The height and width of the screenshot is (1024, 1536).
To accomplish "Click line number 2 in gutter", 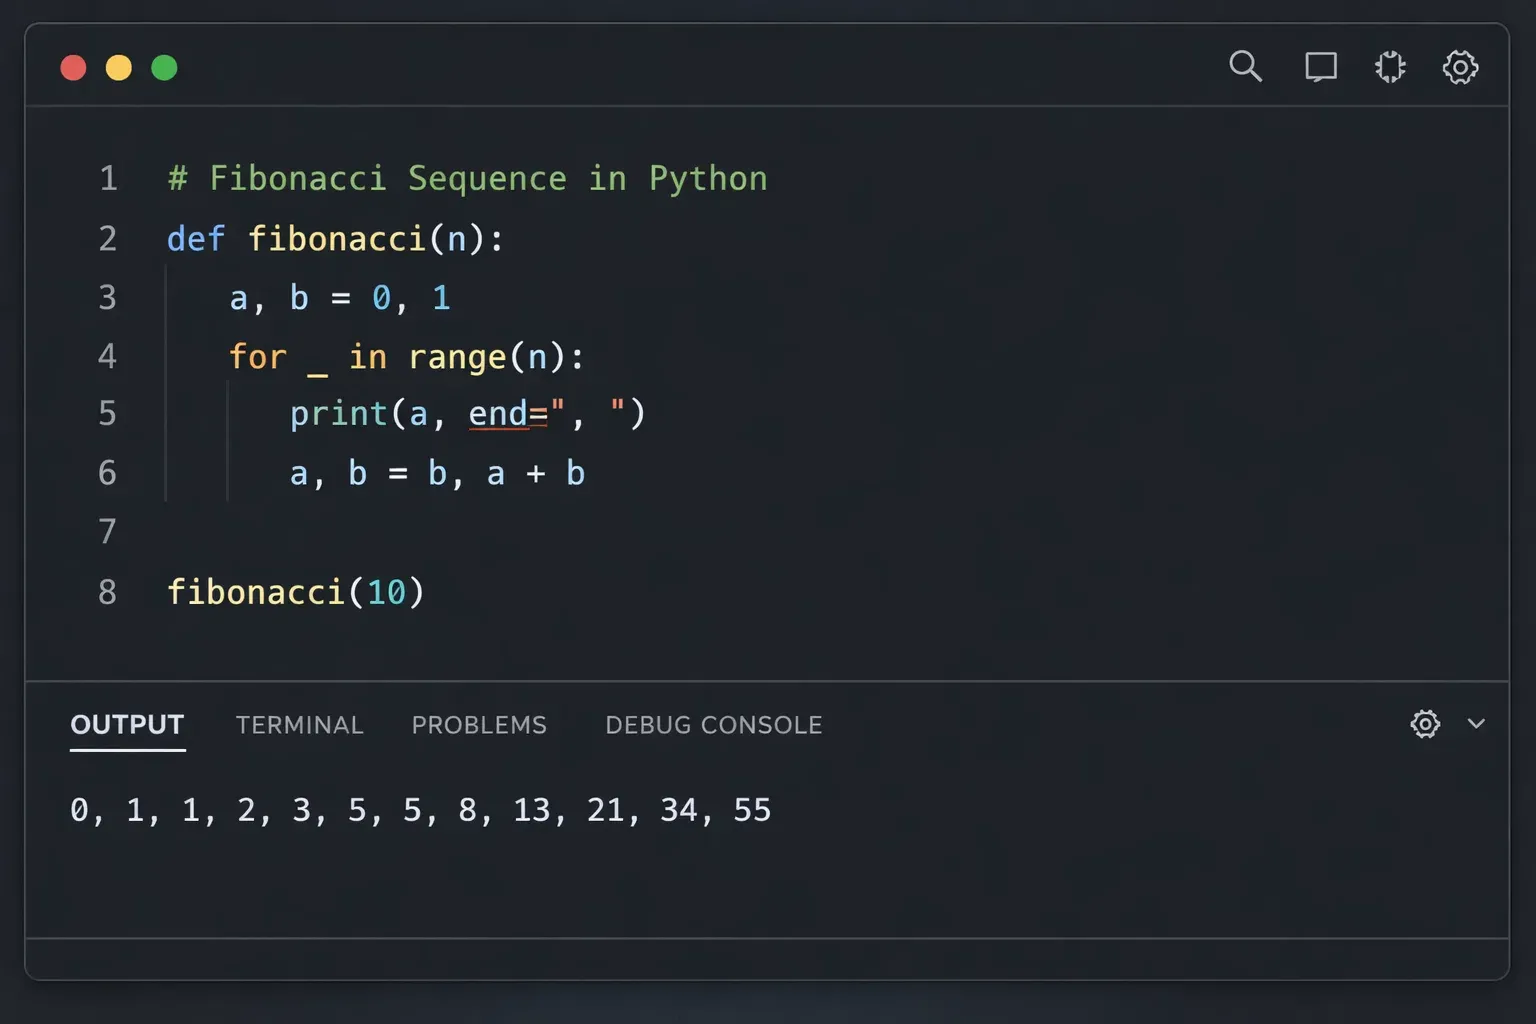I will (107, 239).
